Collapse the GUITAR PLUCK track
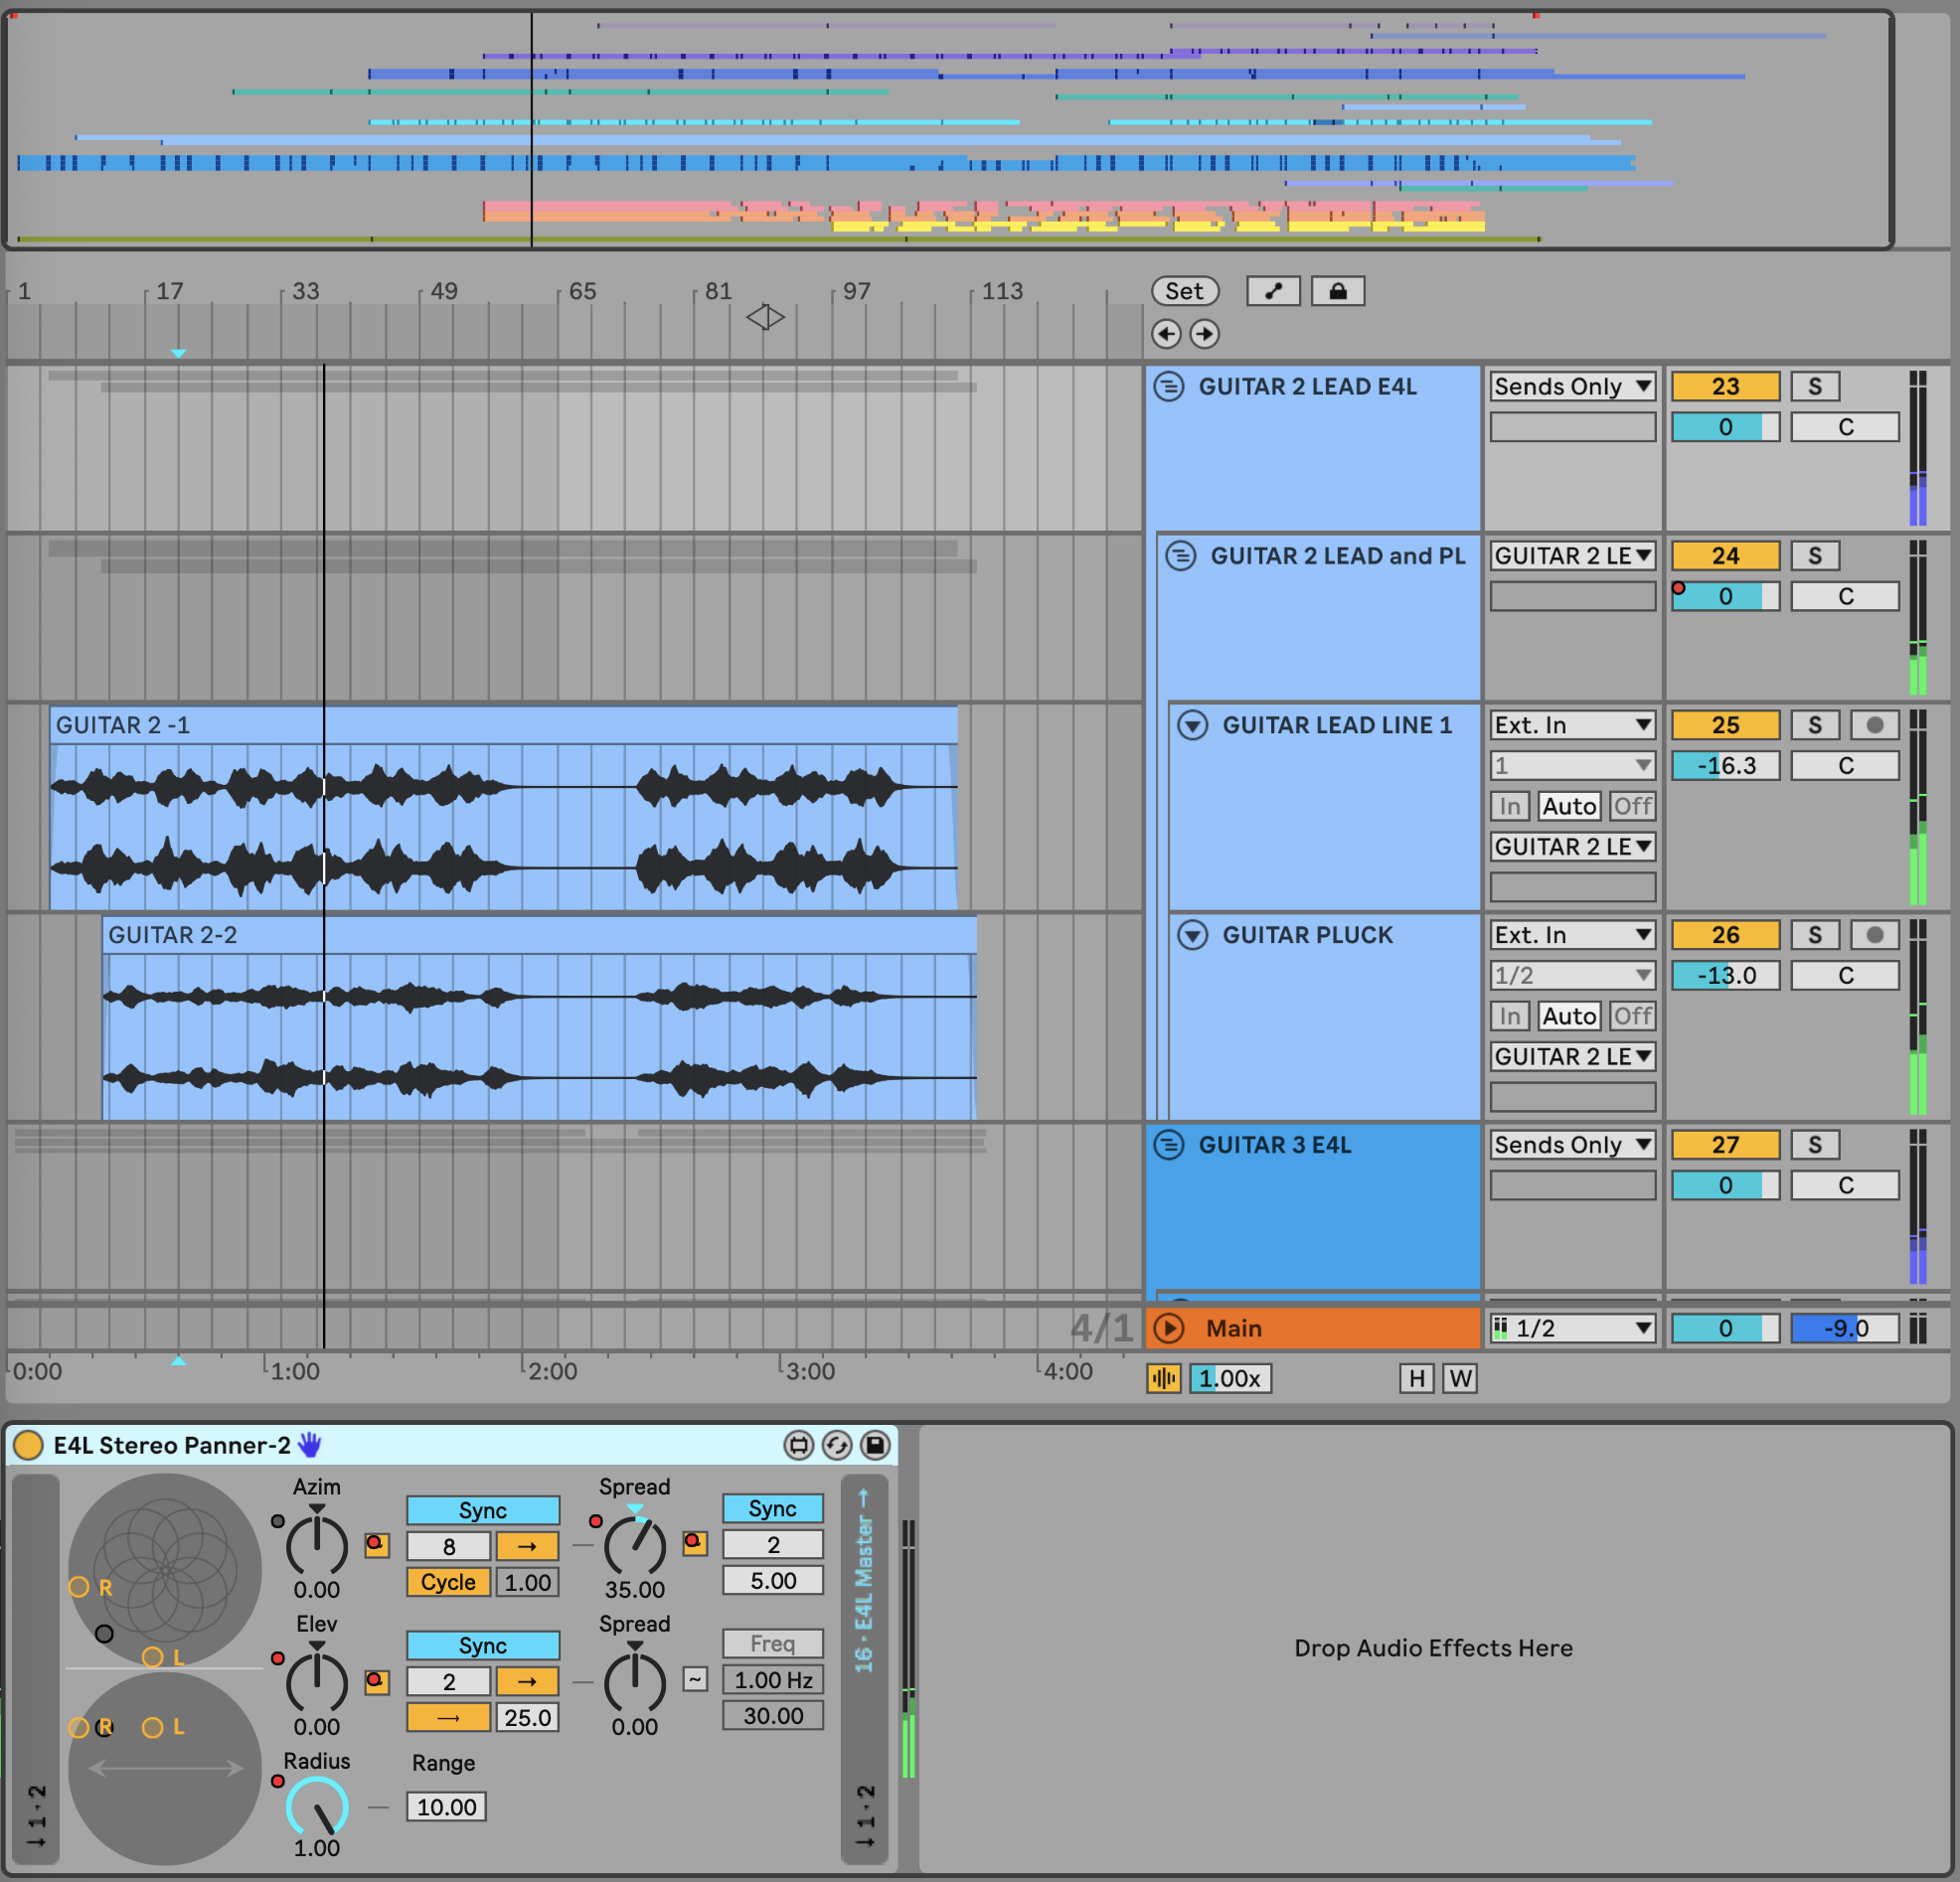Image resolution: width=1960 pixels, height=1882 pixels. [1192, 935]
